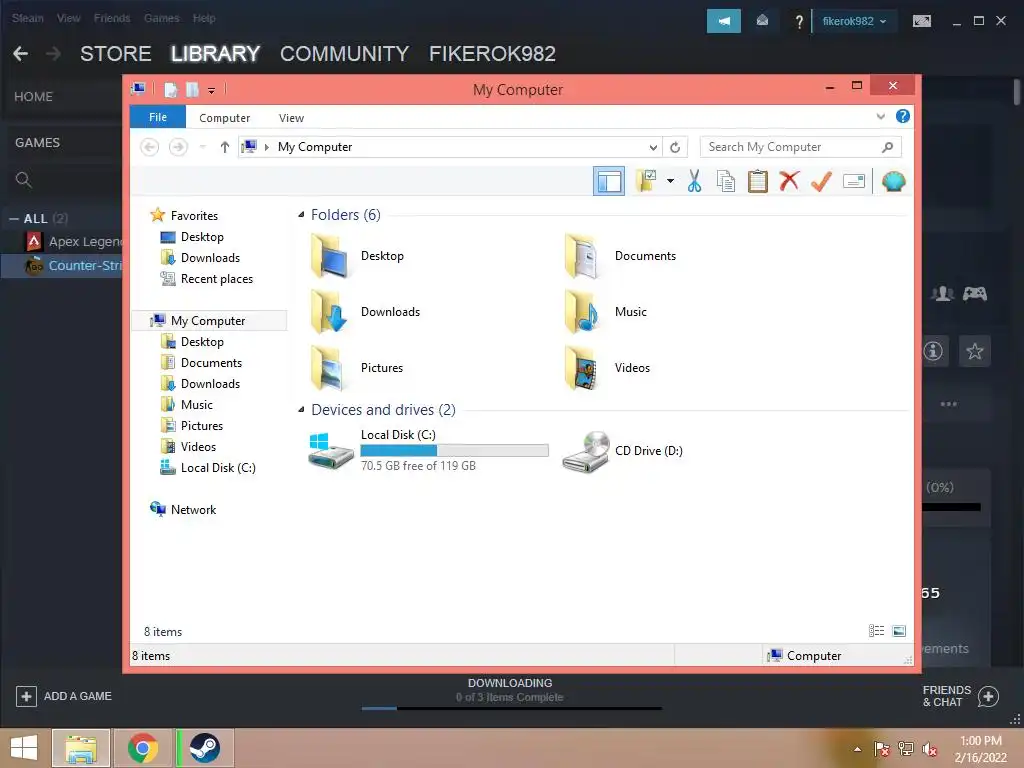Click the Rename icon in Explorer toolbar

click(854, 181)
